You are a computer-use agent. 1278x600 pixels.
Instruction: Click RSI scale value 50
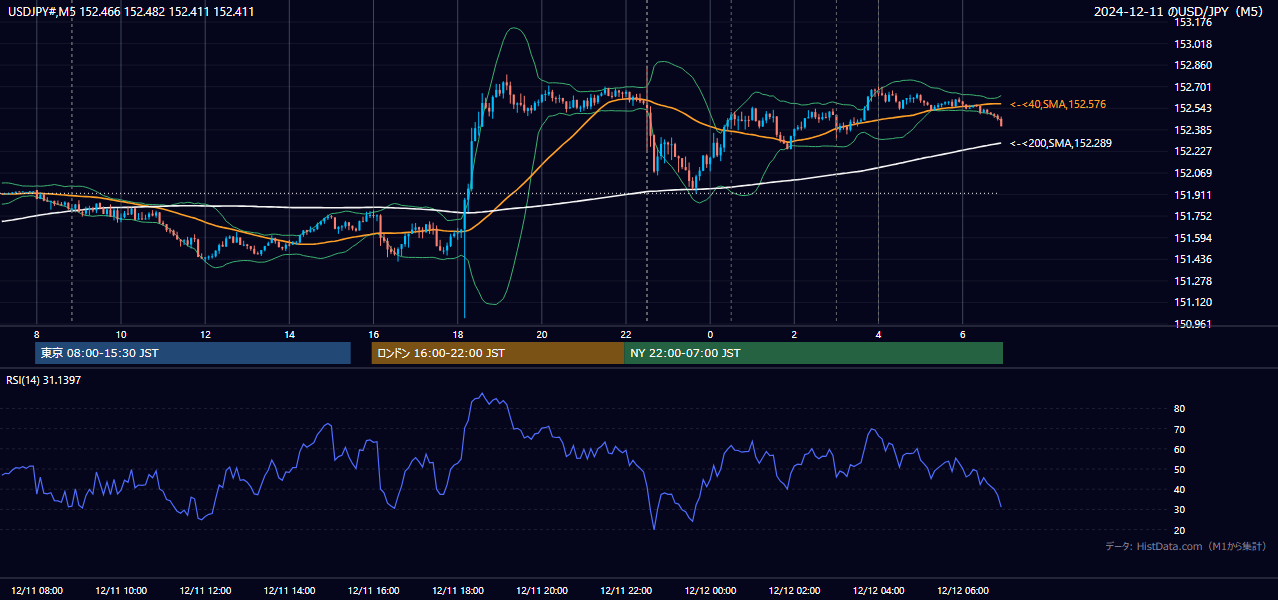pos(1180,469)
